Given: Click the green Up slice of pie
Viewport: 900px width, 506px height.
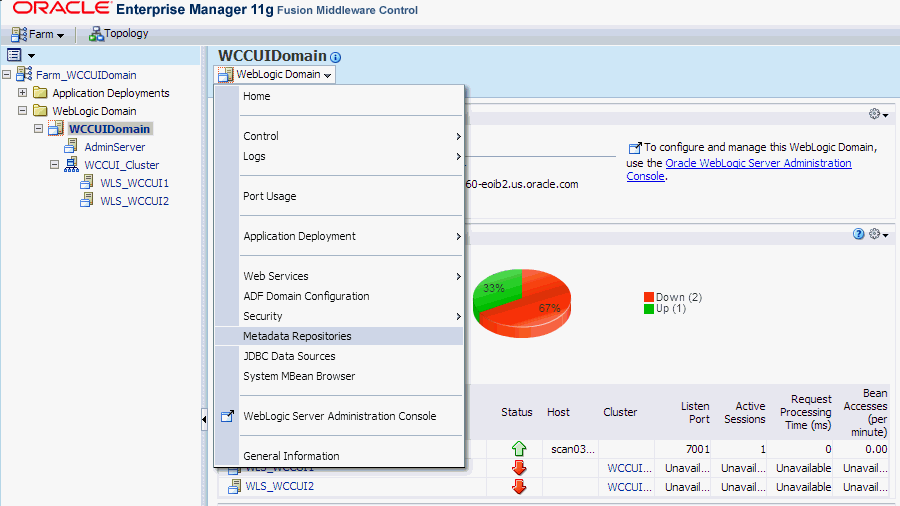Looking at the screenshot, I should (496, 290).
